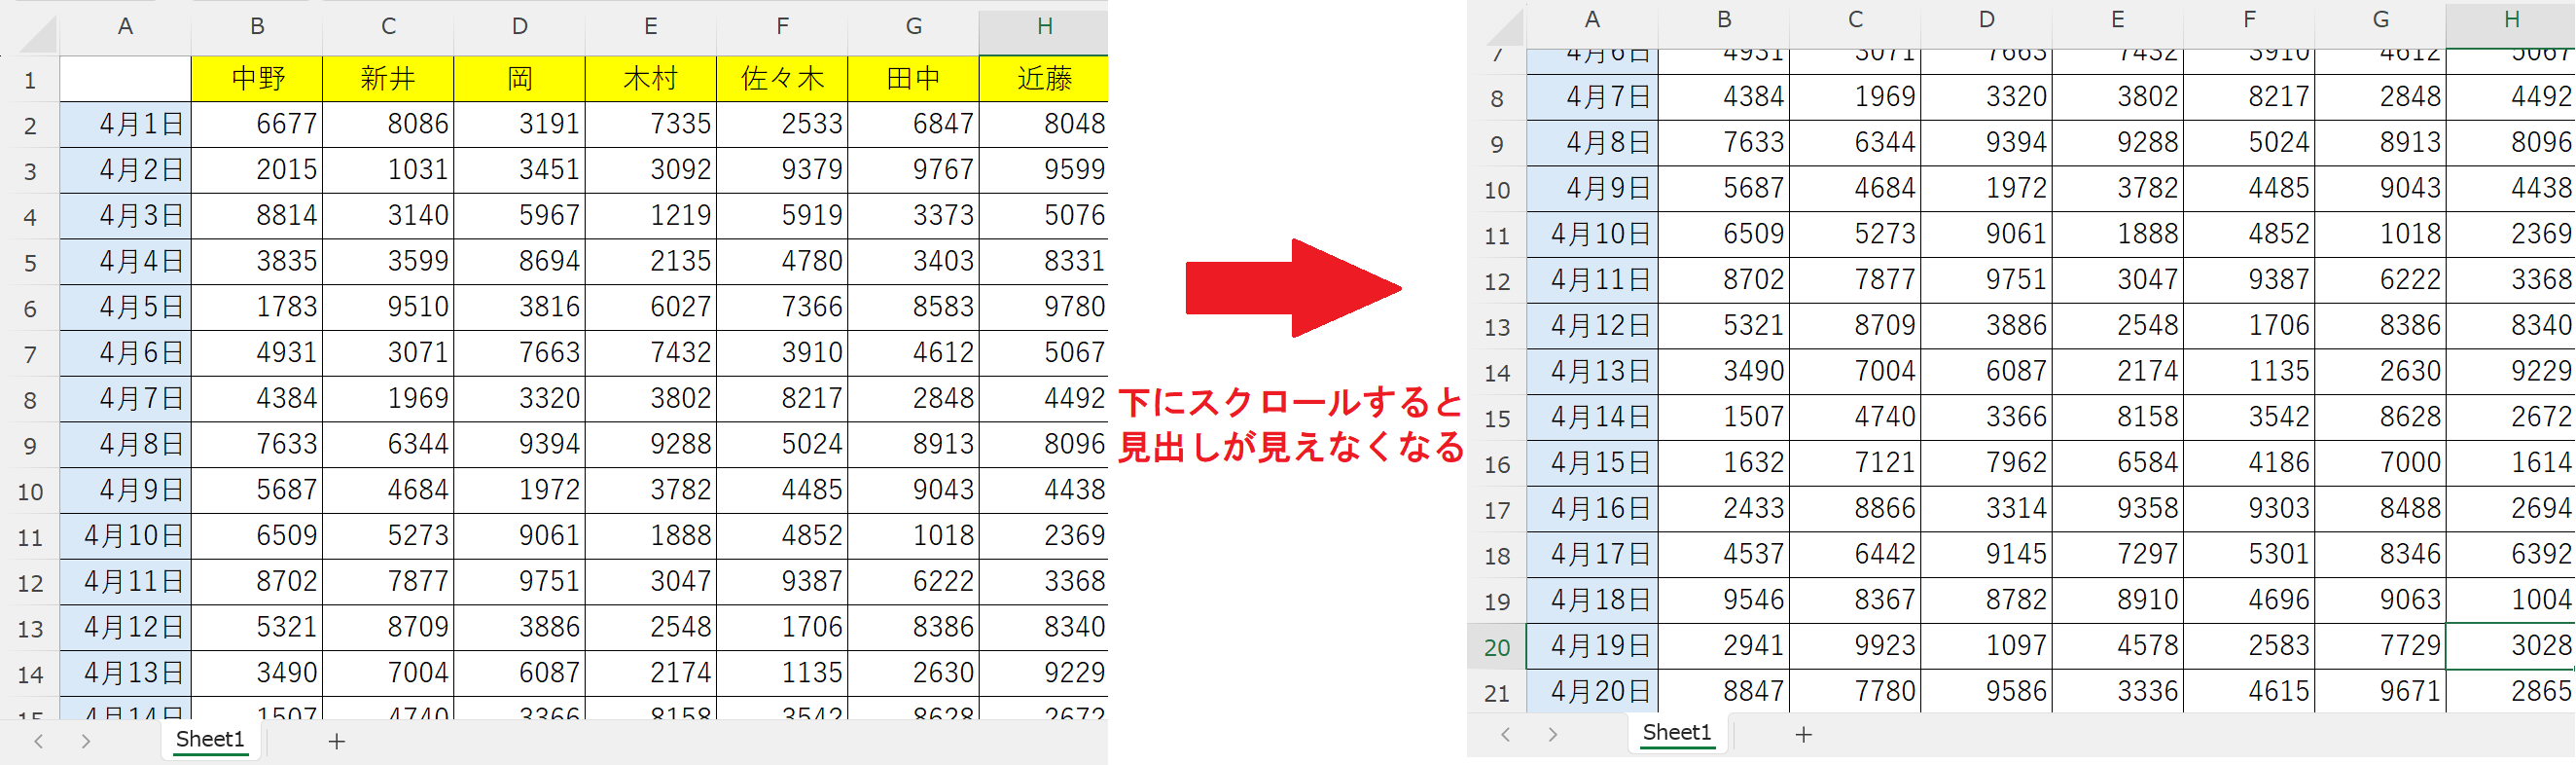Click cell containing 8086
The image size is (2576, 765).
(x=388, y=125)
